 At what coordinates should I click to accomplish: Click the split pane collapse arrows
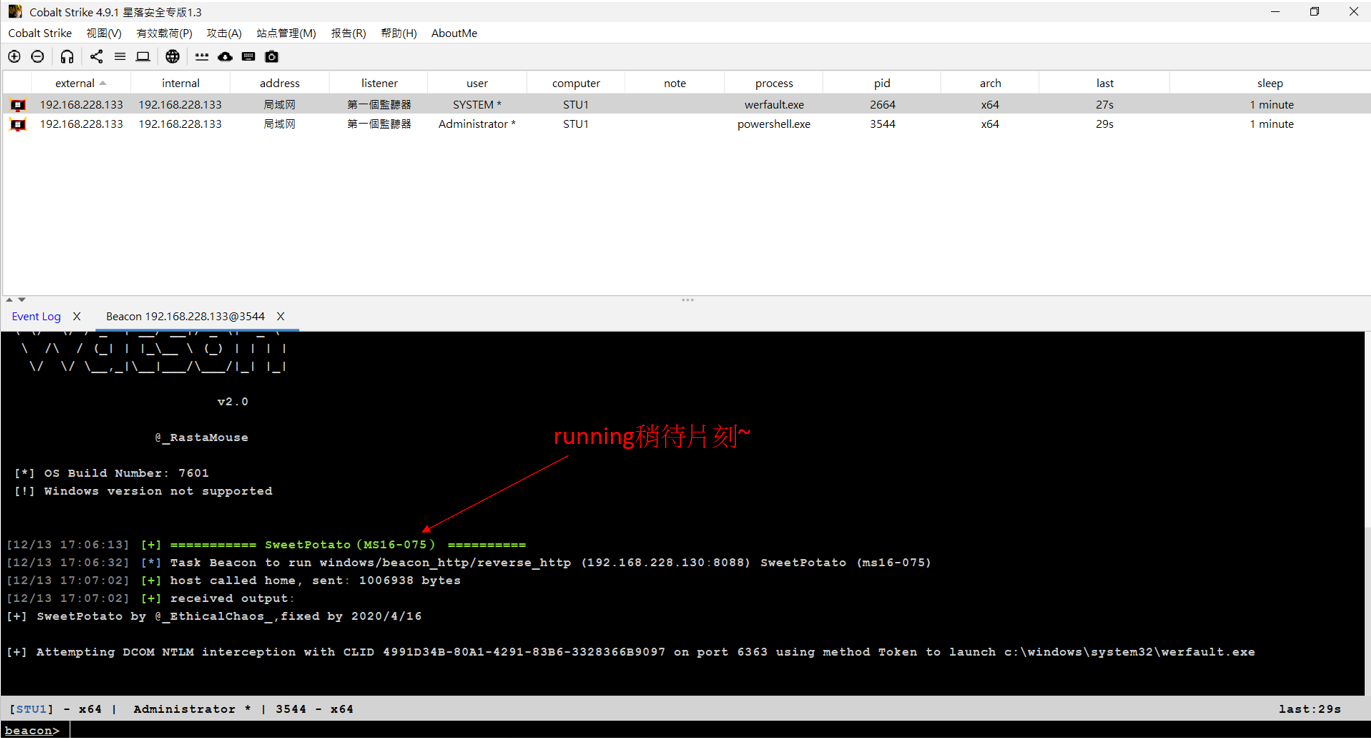click(15, 300)
